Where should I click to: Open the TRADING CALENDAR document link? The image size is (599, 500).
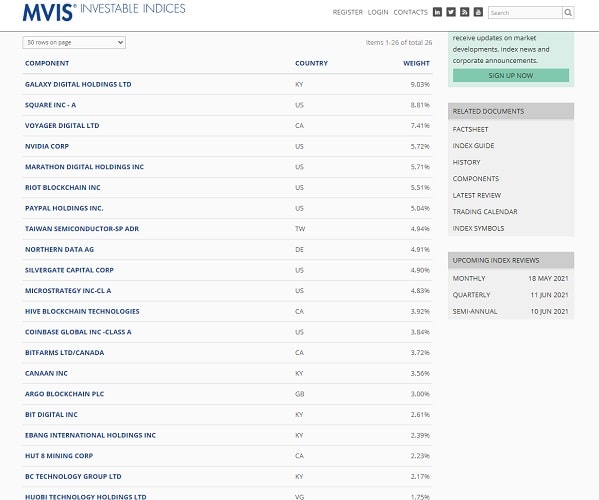485,212
